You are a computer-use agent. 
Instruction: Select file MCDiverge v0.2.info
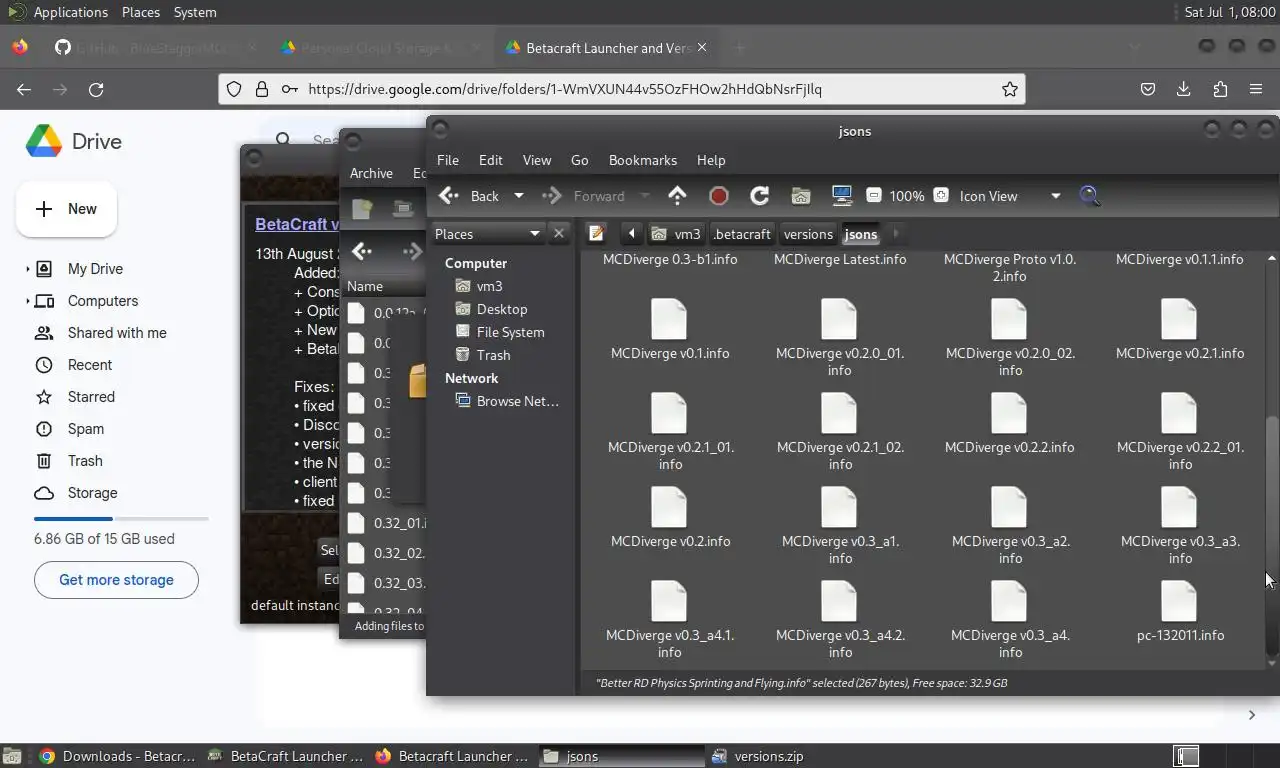(x=669, y=518)
